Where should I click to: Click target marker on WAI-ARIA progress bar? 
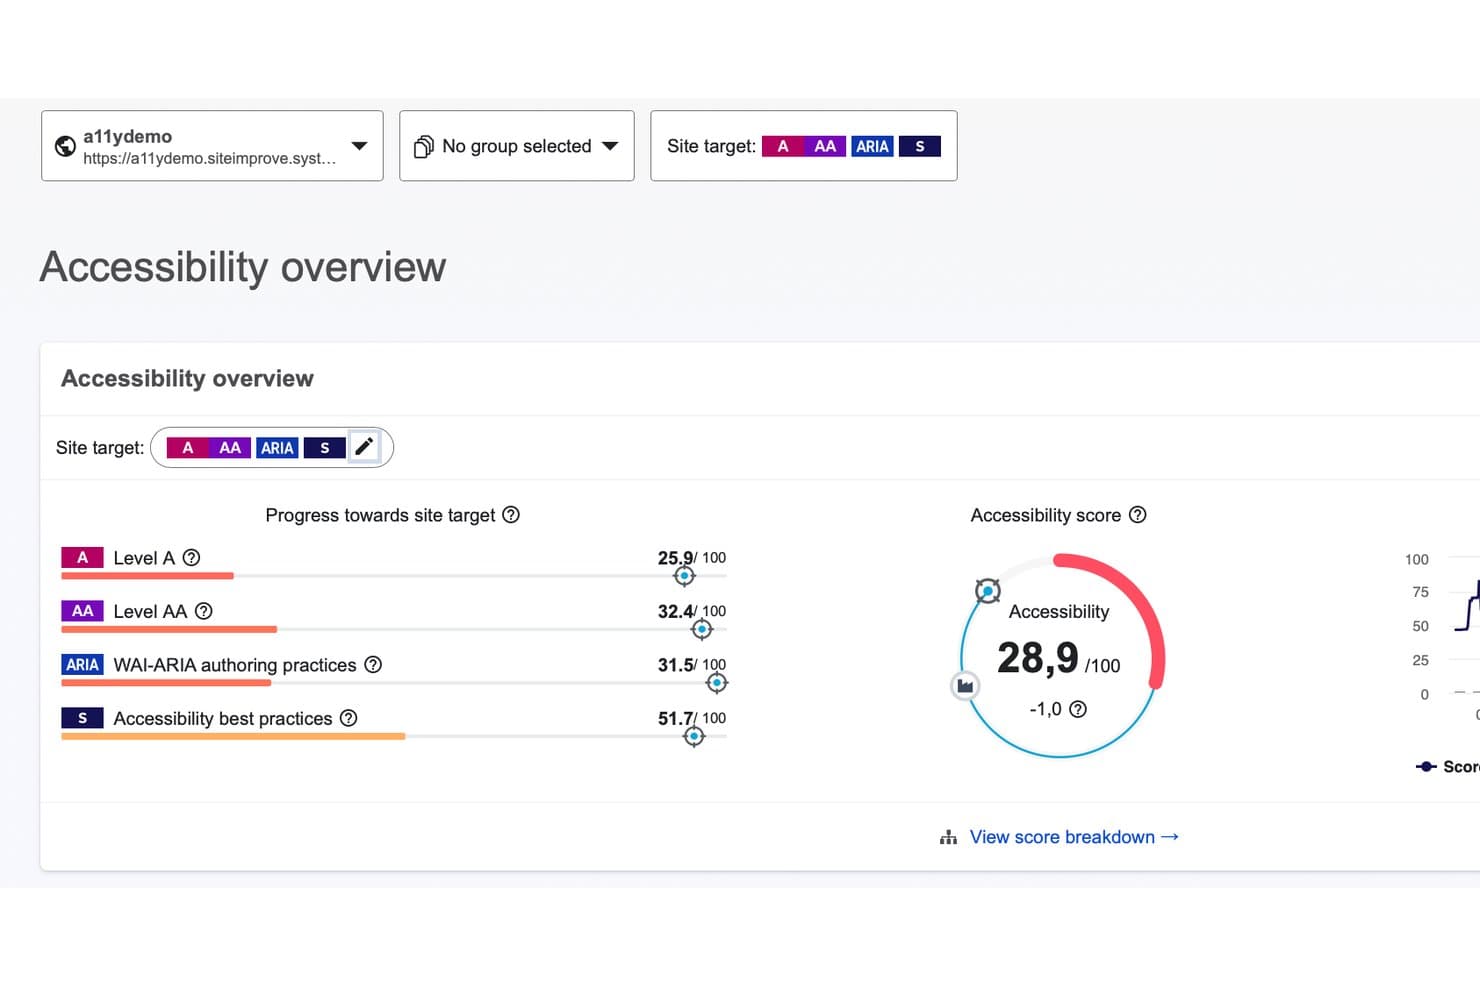pyautogui.click(x=717, y=683)
